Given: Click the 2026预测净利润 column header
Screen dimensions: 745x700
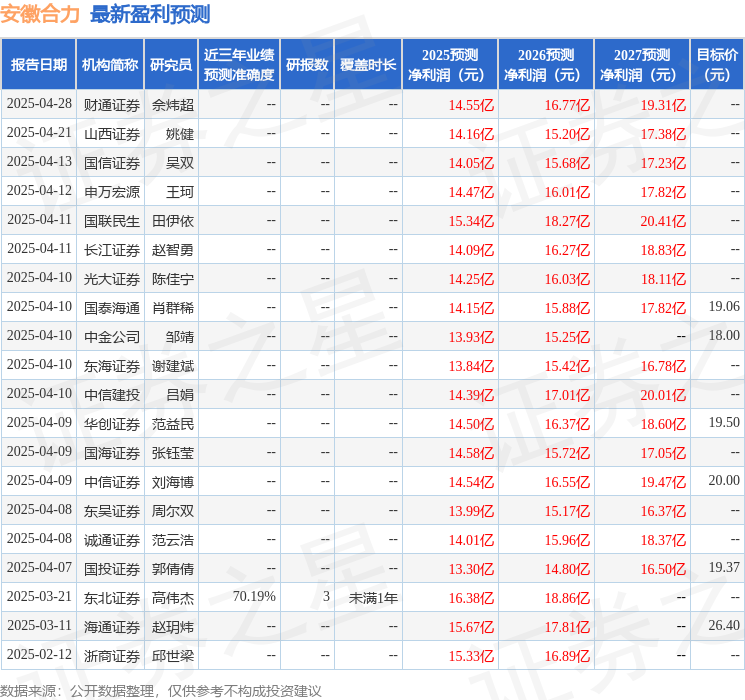Looking at the screenshot, I should tap(545, 65).
